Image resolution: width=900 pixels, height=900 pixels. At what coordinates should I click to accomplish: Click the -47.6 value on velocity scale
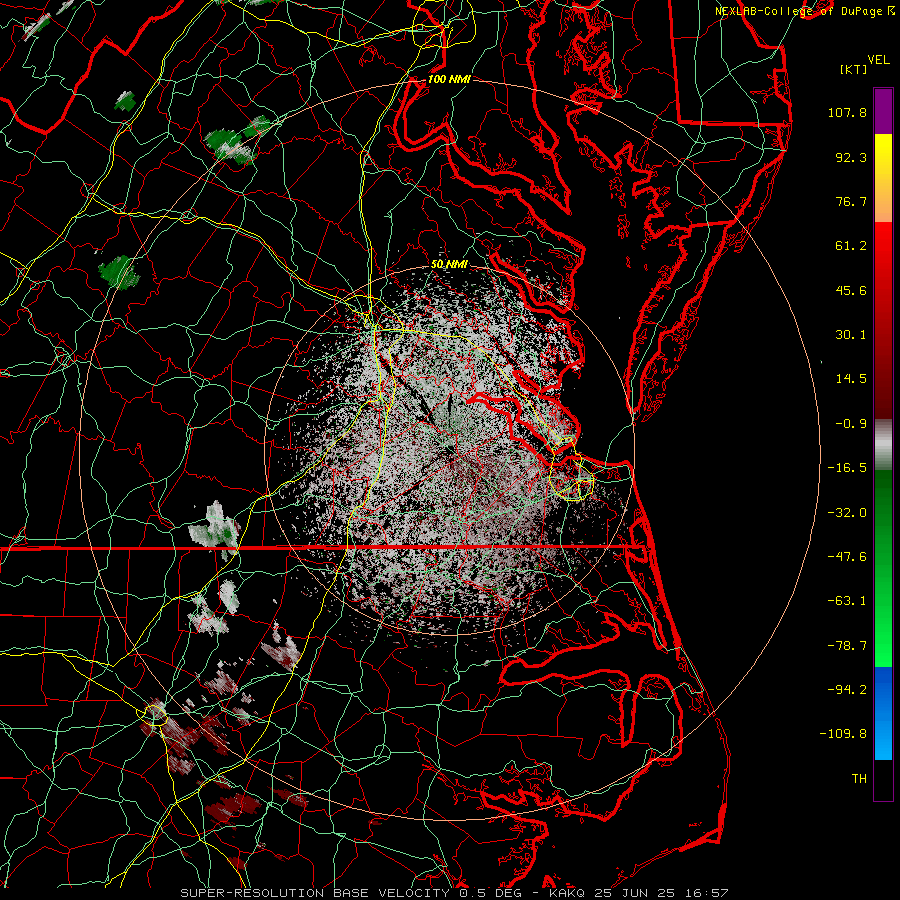(847, 557)
